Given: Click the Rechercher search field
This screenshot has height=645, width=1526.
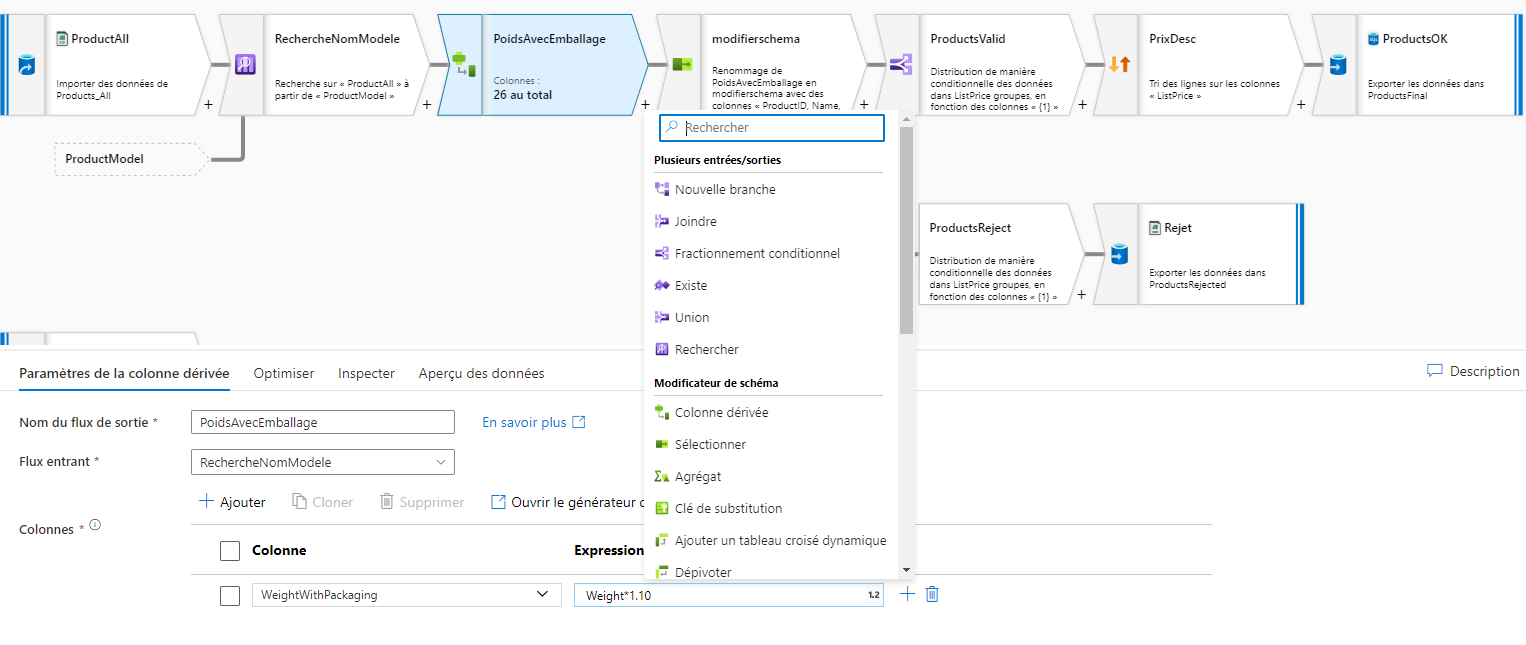Looking at the screenshot, I should (770, 127).
